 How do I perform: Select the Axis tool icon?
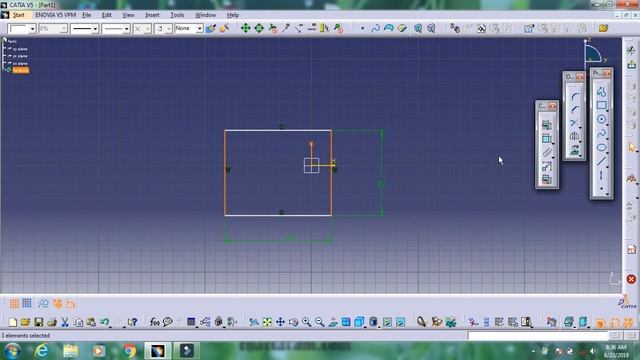[601, 176]
